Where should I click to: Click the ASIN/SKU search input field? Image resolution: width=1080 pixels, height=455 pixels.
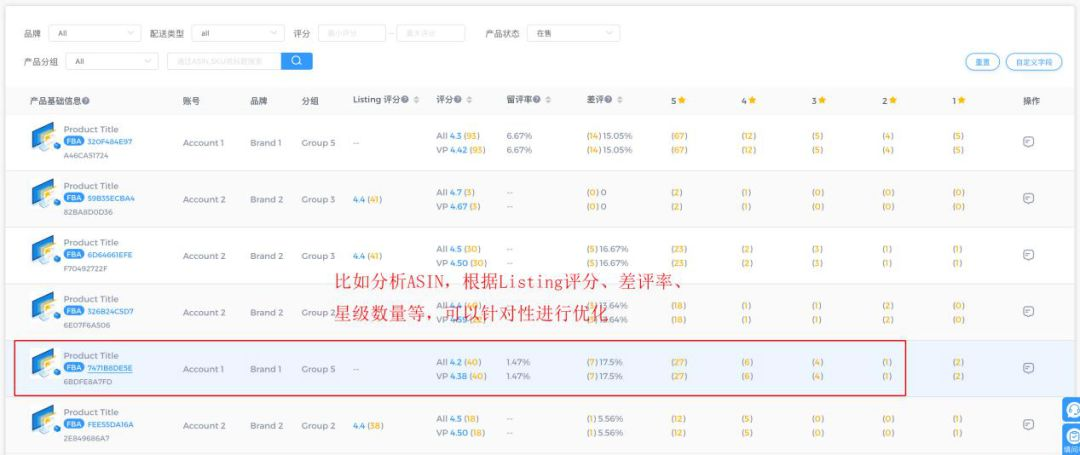pyautogui.click(x=222, y=61)
